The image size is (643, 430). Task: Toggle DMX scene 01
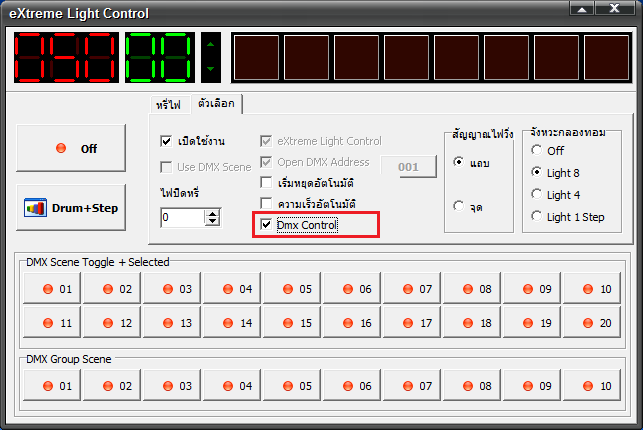point(52,289)
